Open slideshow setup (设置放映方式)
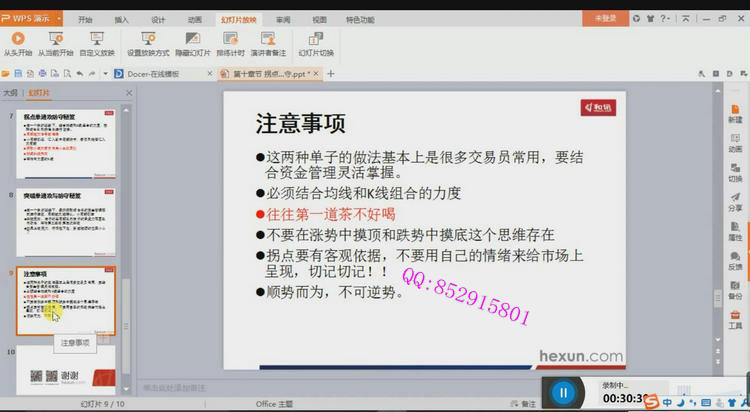This screenshot has width=750, height=412. click(147, 43)
